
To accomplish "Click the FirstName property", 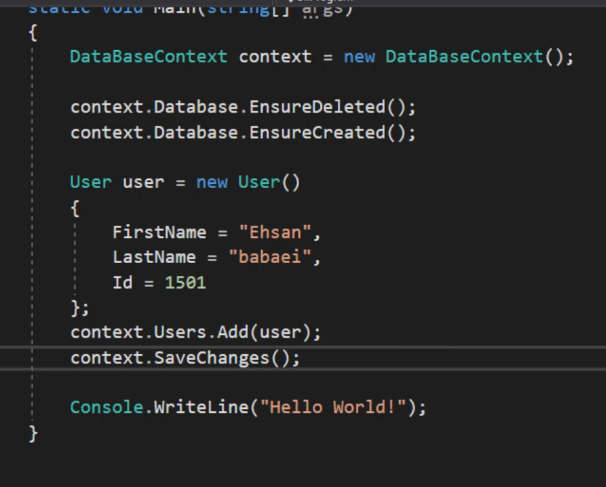I will pyautogui.click(x=159, y=232).
